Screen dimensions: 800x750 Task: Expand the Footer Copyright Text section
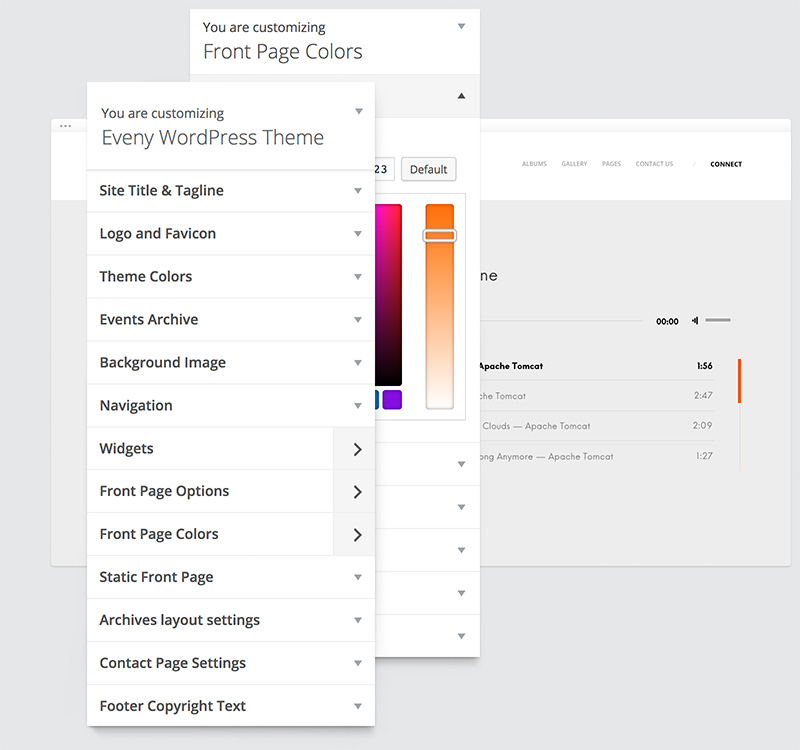coord(231,706)
